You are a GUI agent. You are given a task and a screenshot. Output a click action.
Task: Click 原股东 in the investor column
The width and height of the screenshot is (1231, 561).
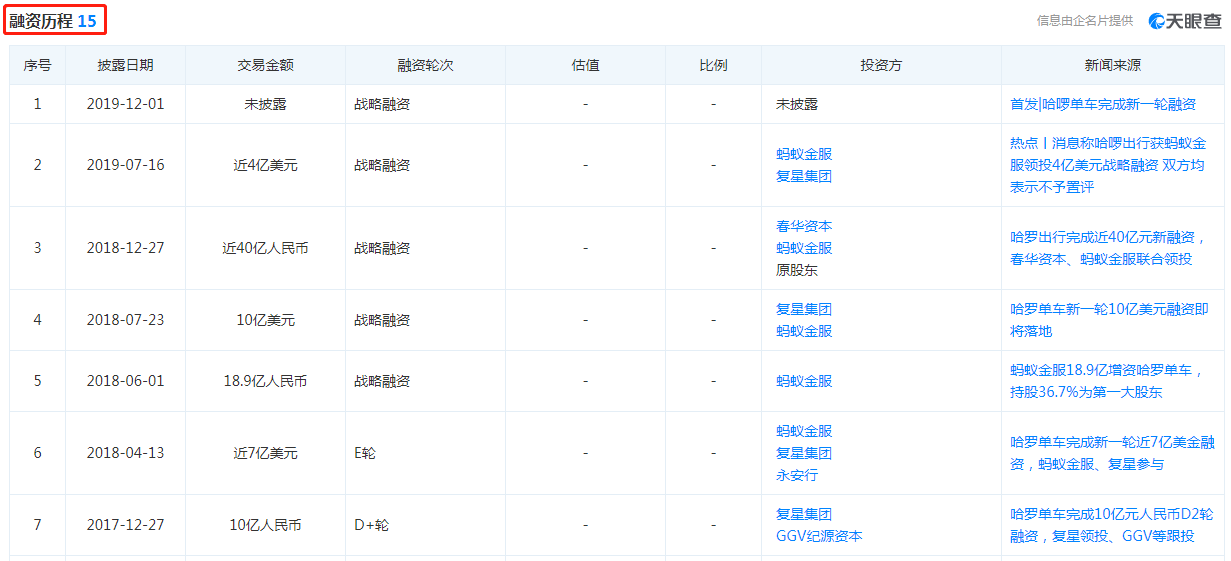coord(797,270)
